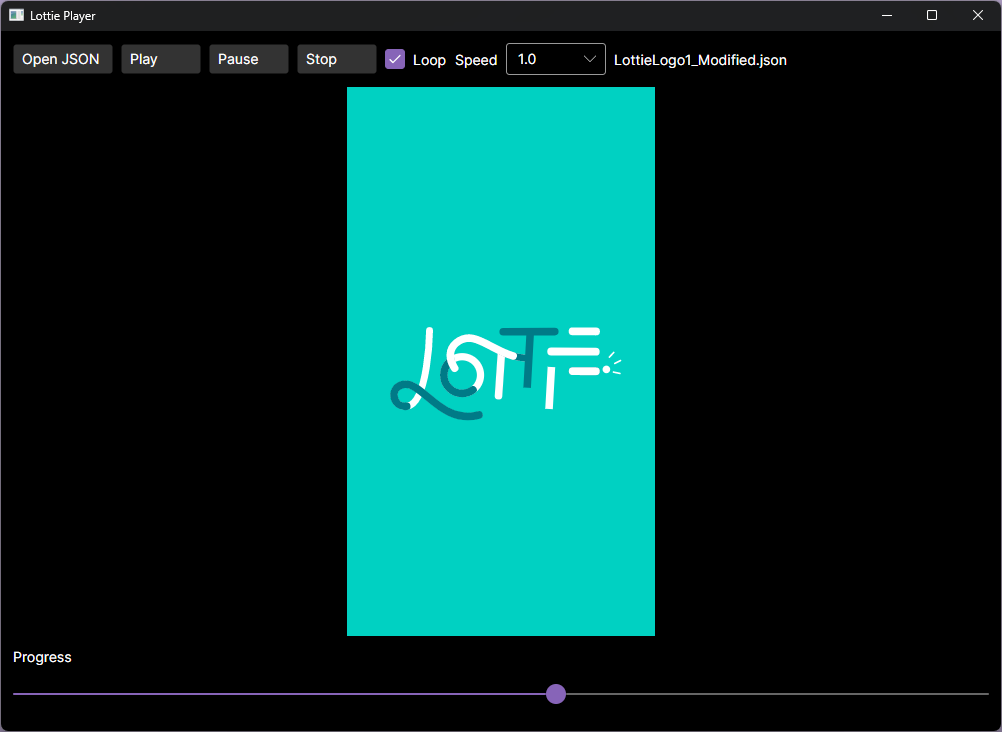Viewport: 1002px width, 732px height.
Task: Click the Lottie logo animation preview
Action: [x=500, y=361]
